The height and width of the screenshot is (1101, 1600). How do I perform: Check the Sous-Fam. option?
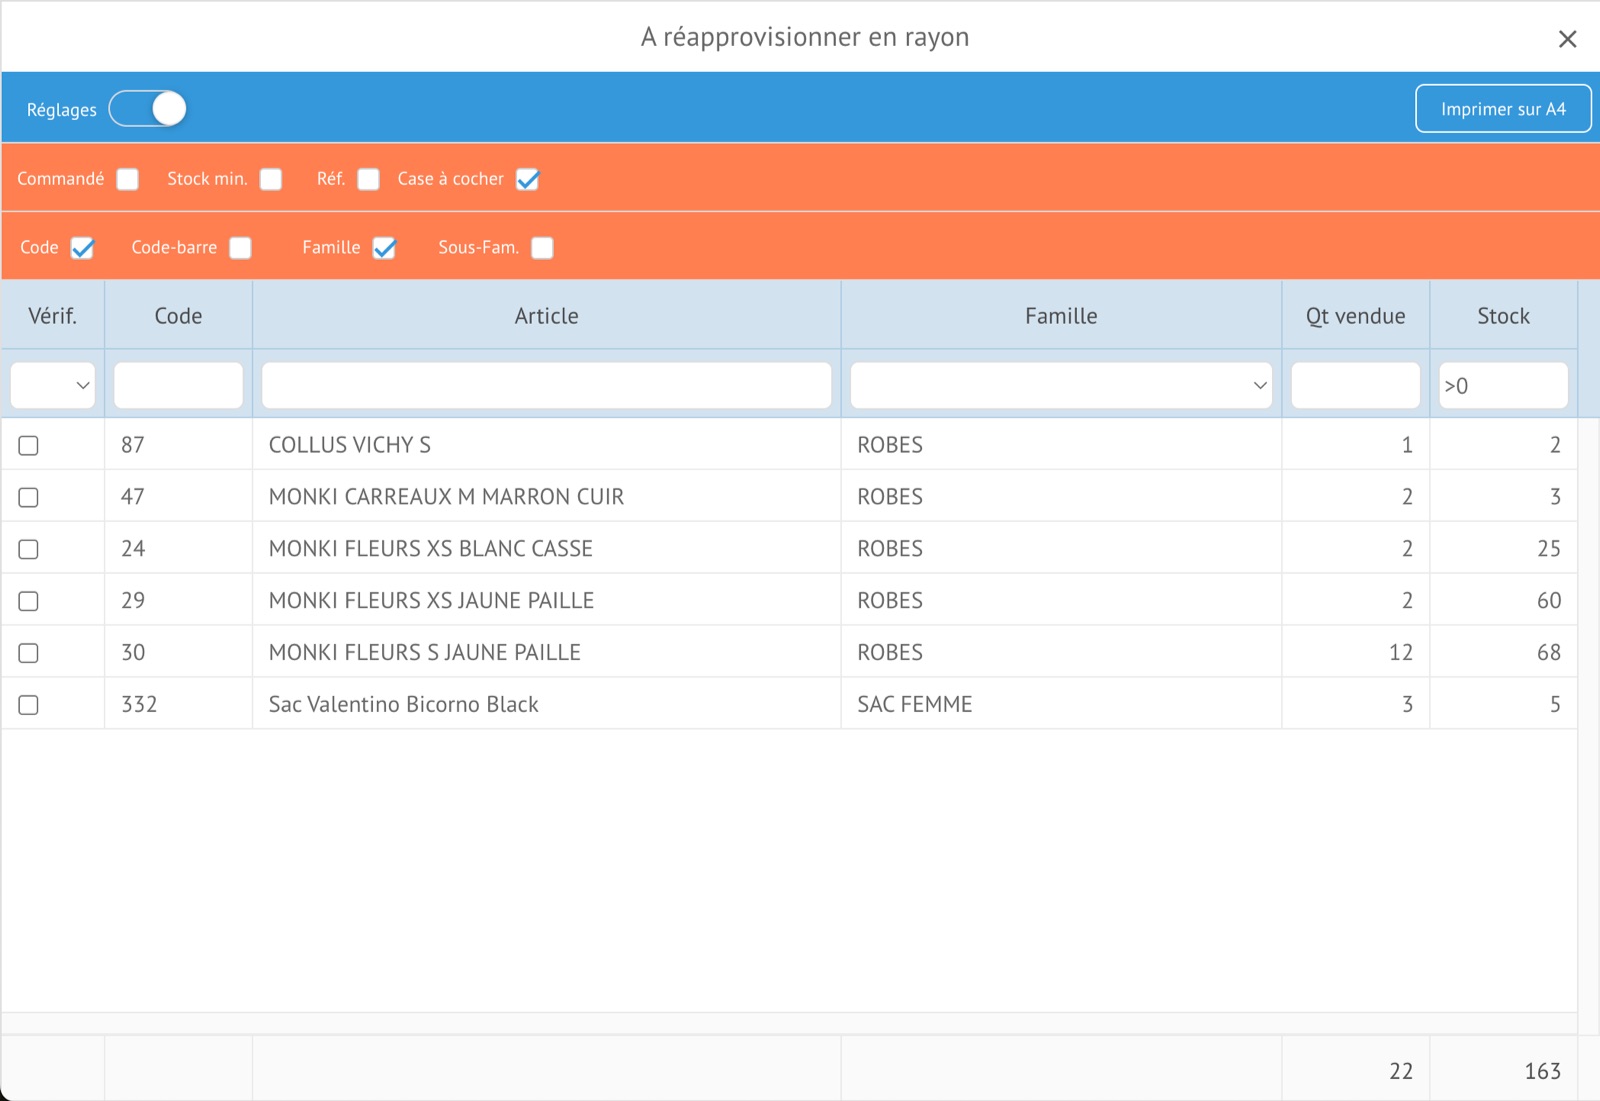tap(542, 248)
